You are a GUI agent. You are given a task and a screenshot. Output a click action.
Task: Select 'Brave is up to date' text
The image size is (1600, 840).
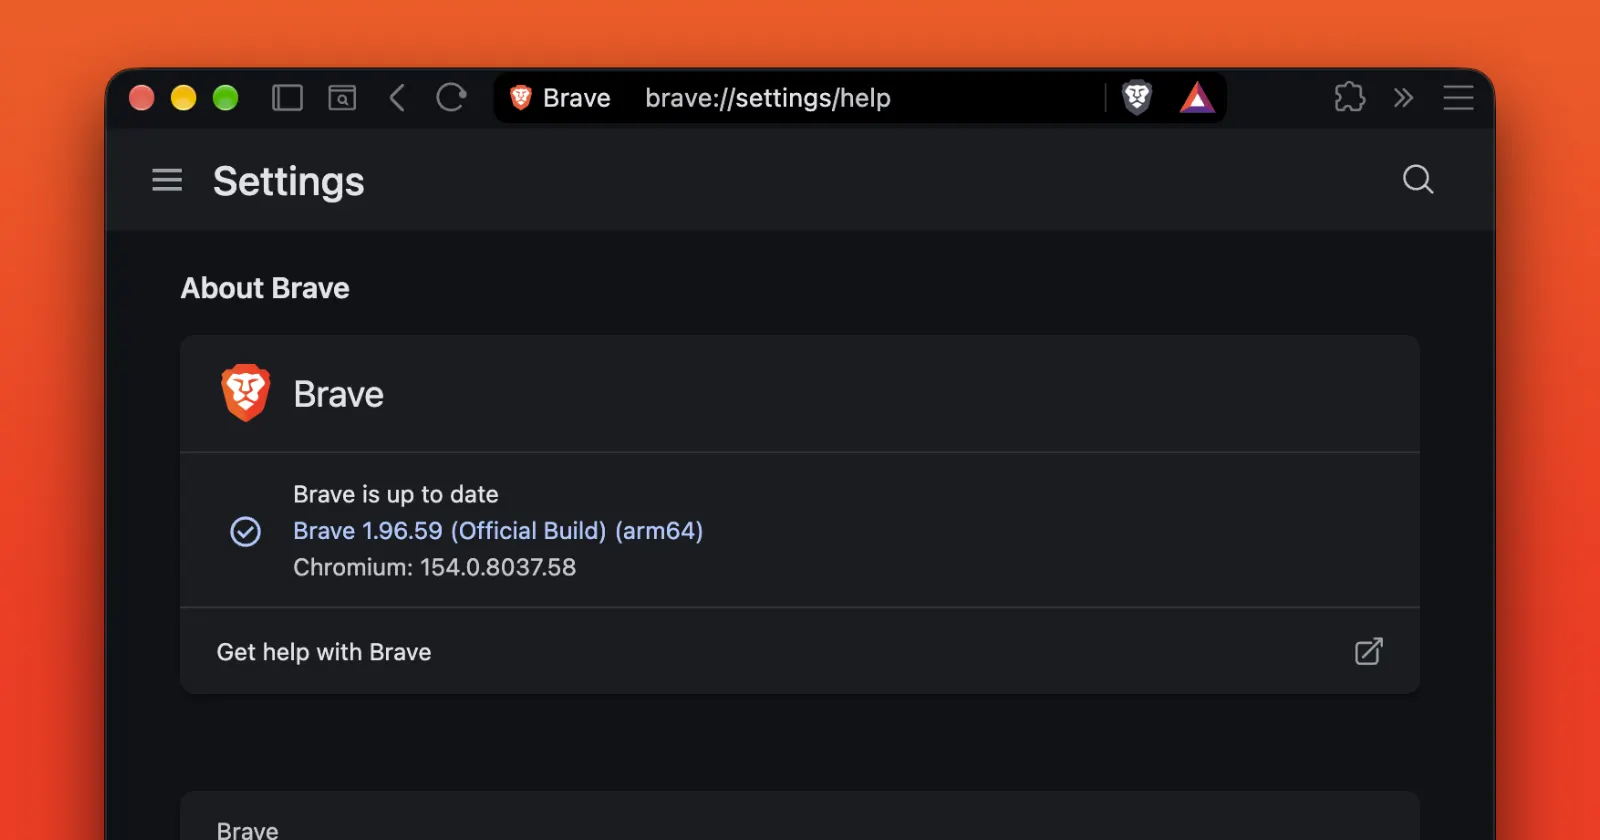[396, 494]
